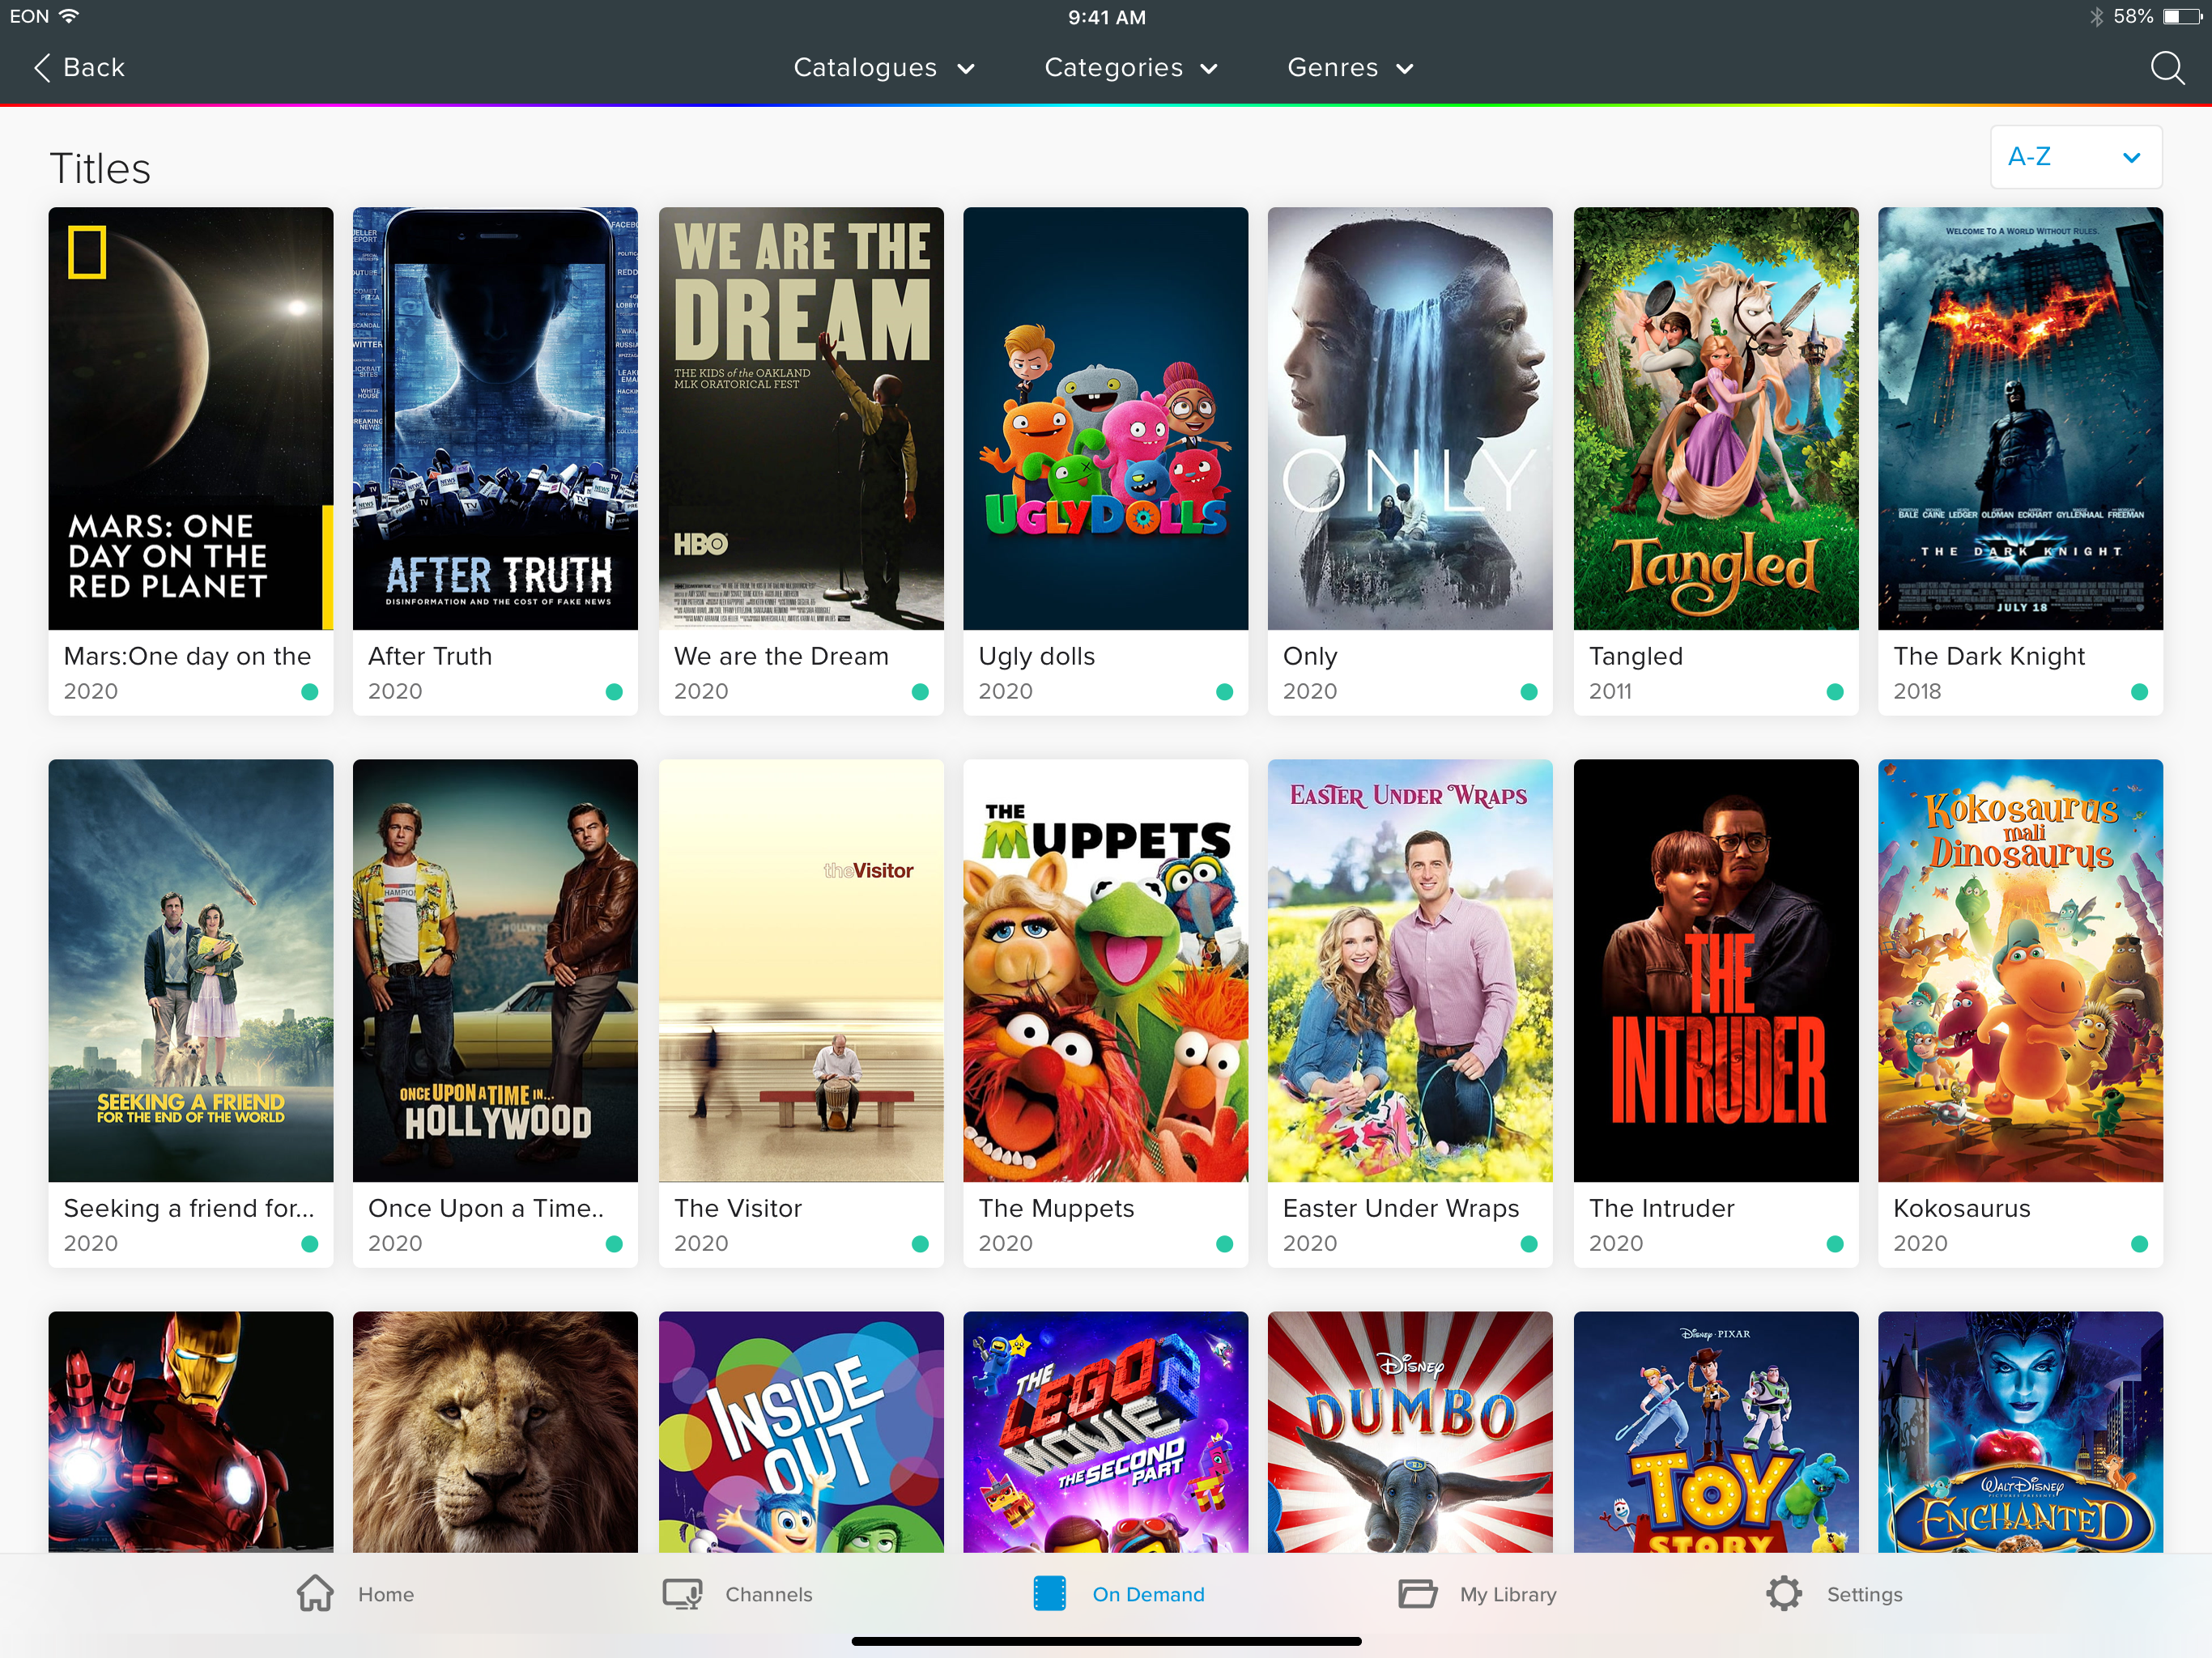Image resolution: width=2212 pixels, height=1658 pixels.
Task: Tap the Back chevron arrow
Action: coord(42,68)
